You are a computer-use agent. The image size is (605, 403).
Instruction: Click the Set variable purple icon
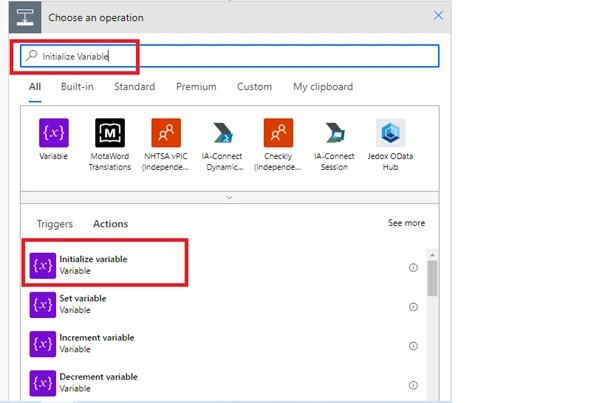coord(43,305)
